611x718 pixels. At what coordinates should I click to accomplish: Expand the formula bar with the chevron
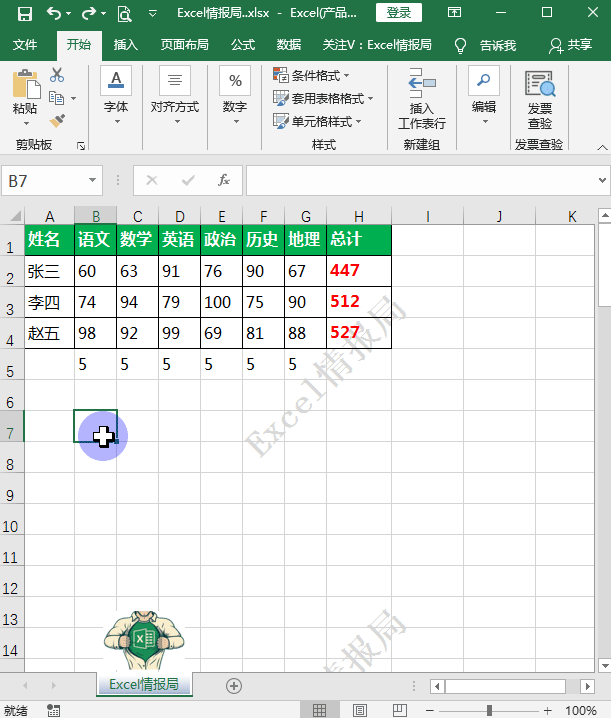click(602, 180)
